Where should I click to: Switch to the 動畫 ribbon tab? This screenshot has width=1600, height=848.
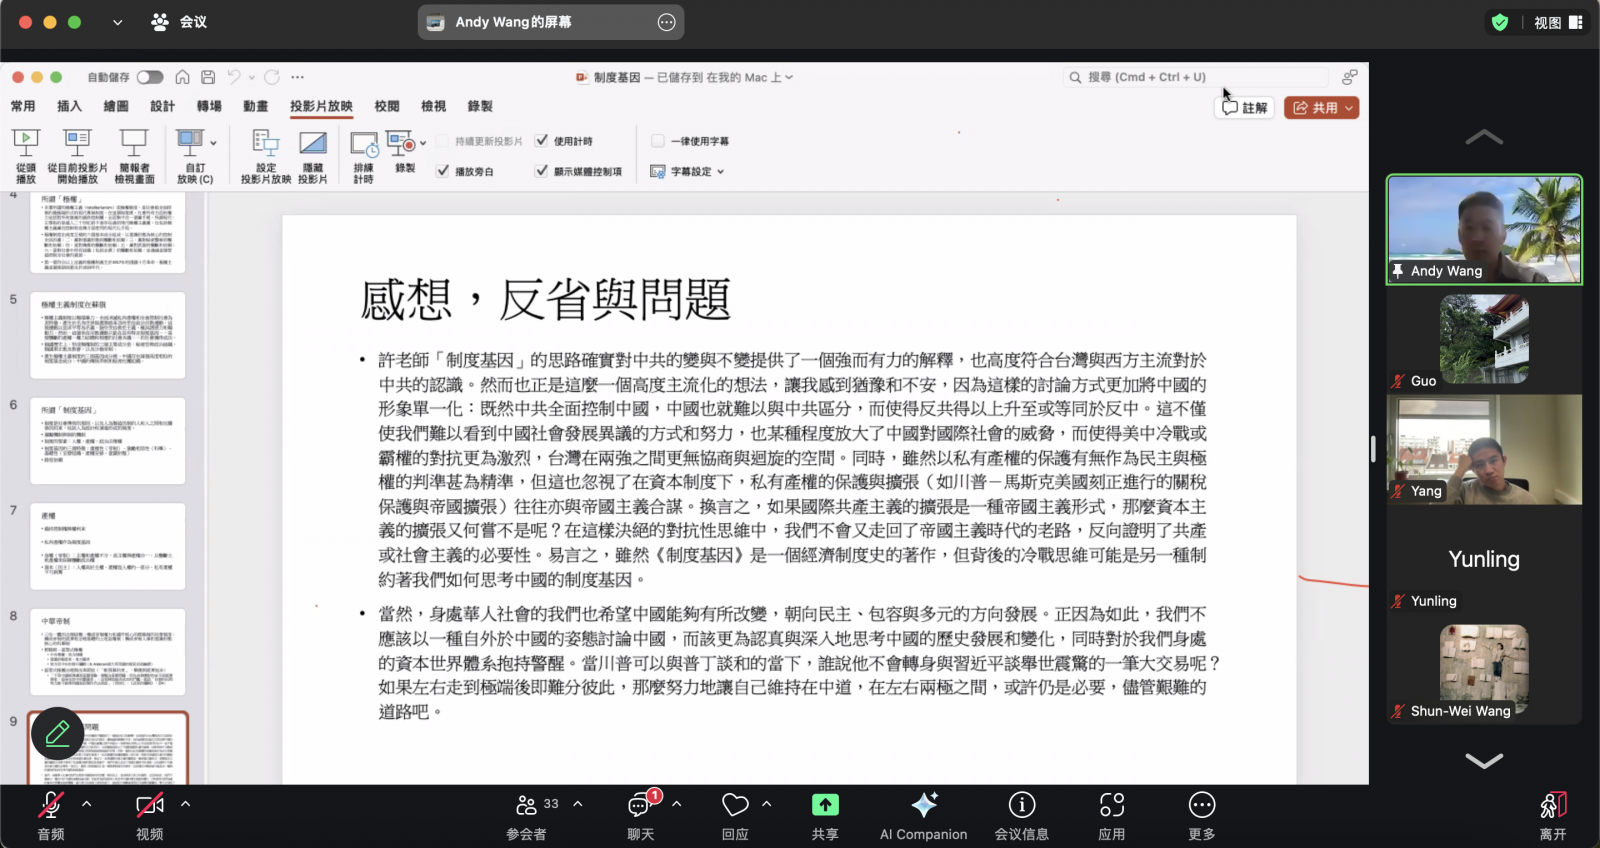point(255,106)
